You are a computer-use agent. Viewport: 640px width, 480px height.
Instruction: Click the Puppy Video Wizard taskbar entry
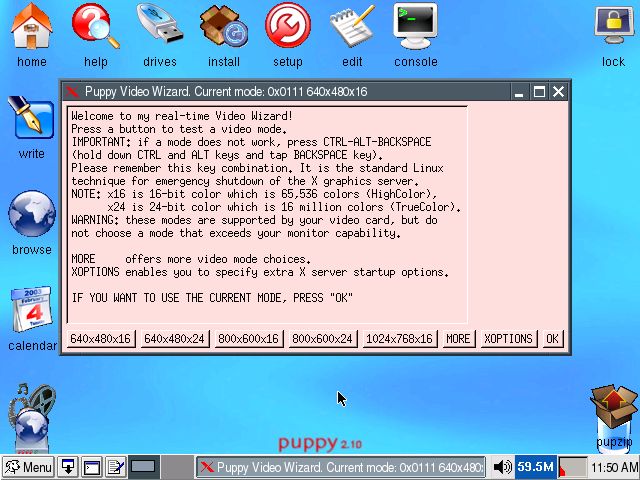341,467
